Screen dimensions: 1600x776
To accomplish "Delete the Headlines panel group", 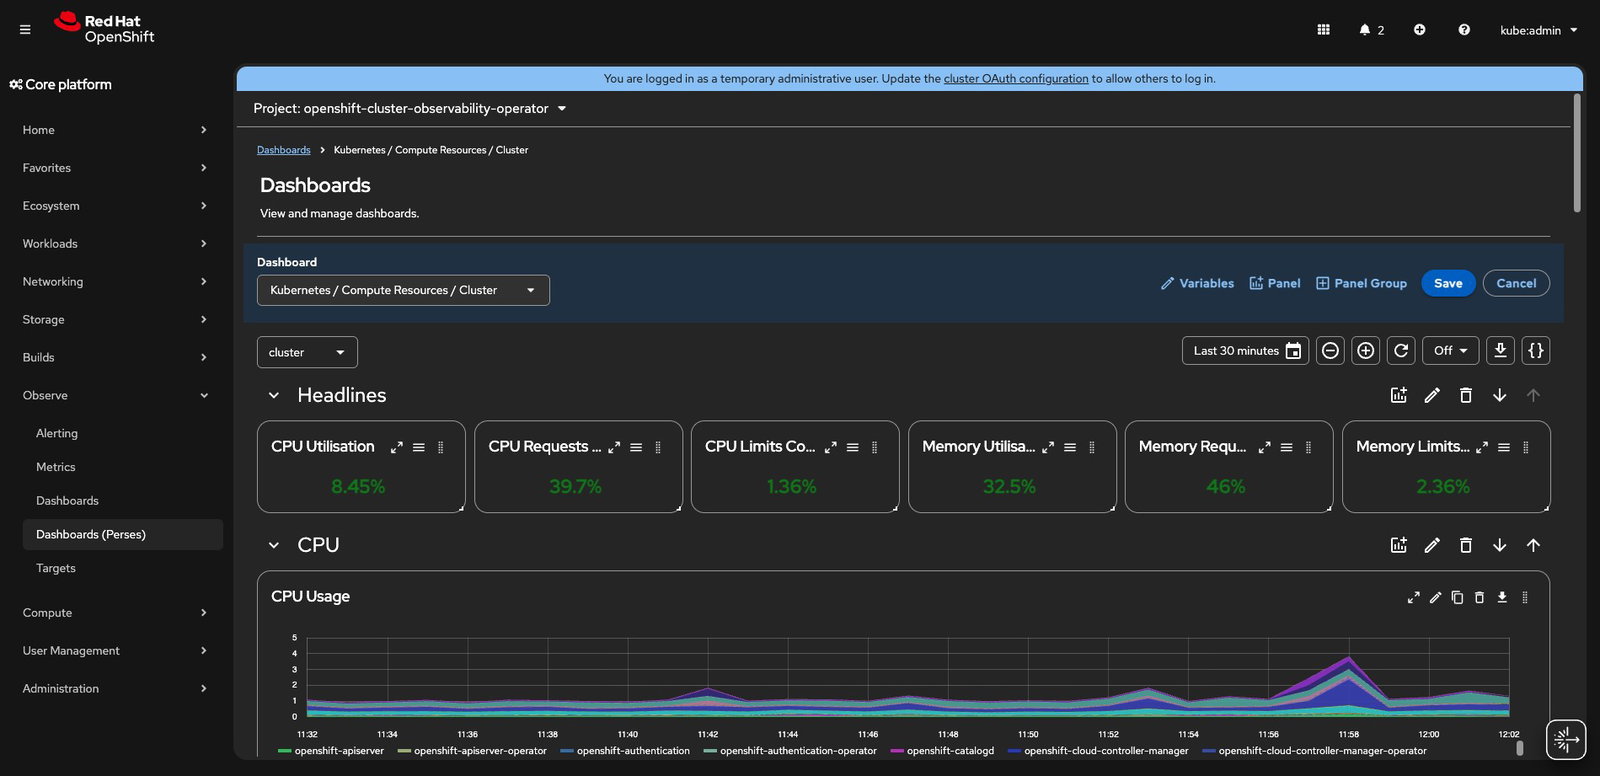I will click(1466, 395).
